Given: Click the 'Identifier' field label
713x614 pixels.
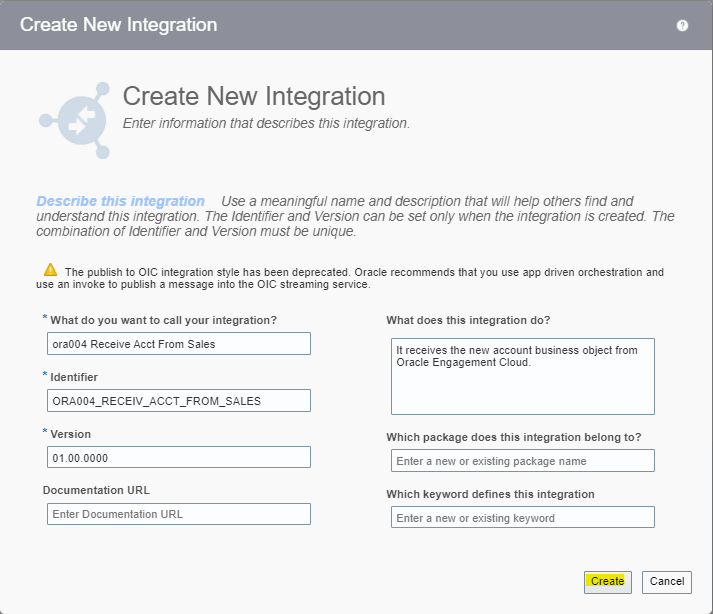Looking at the screenshot, I should [74, 377].
